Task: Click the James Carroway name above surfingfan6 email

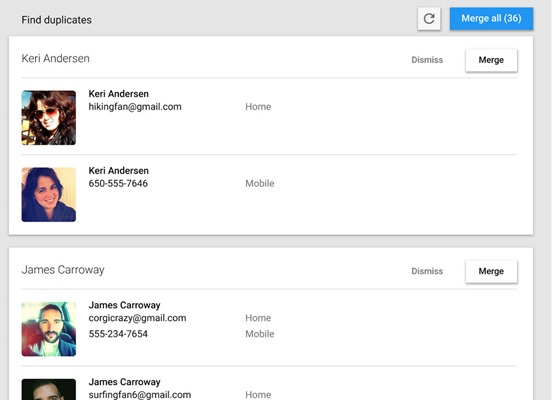Action: pos(124,382)
